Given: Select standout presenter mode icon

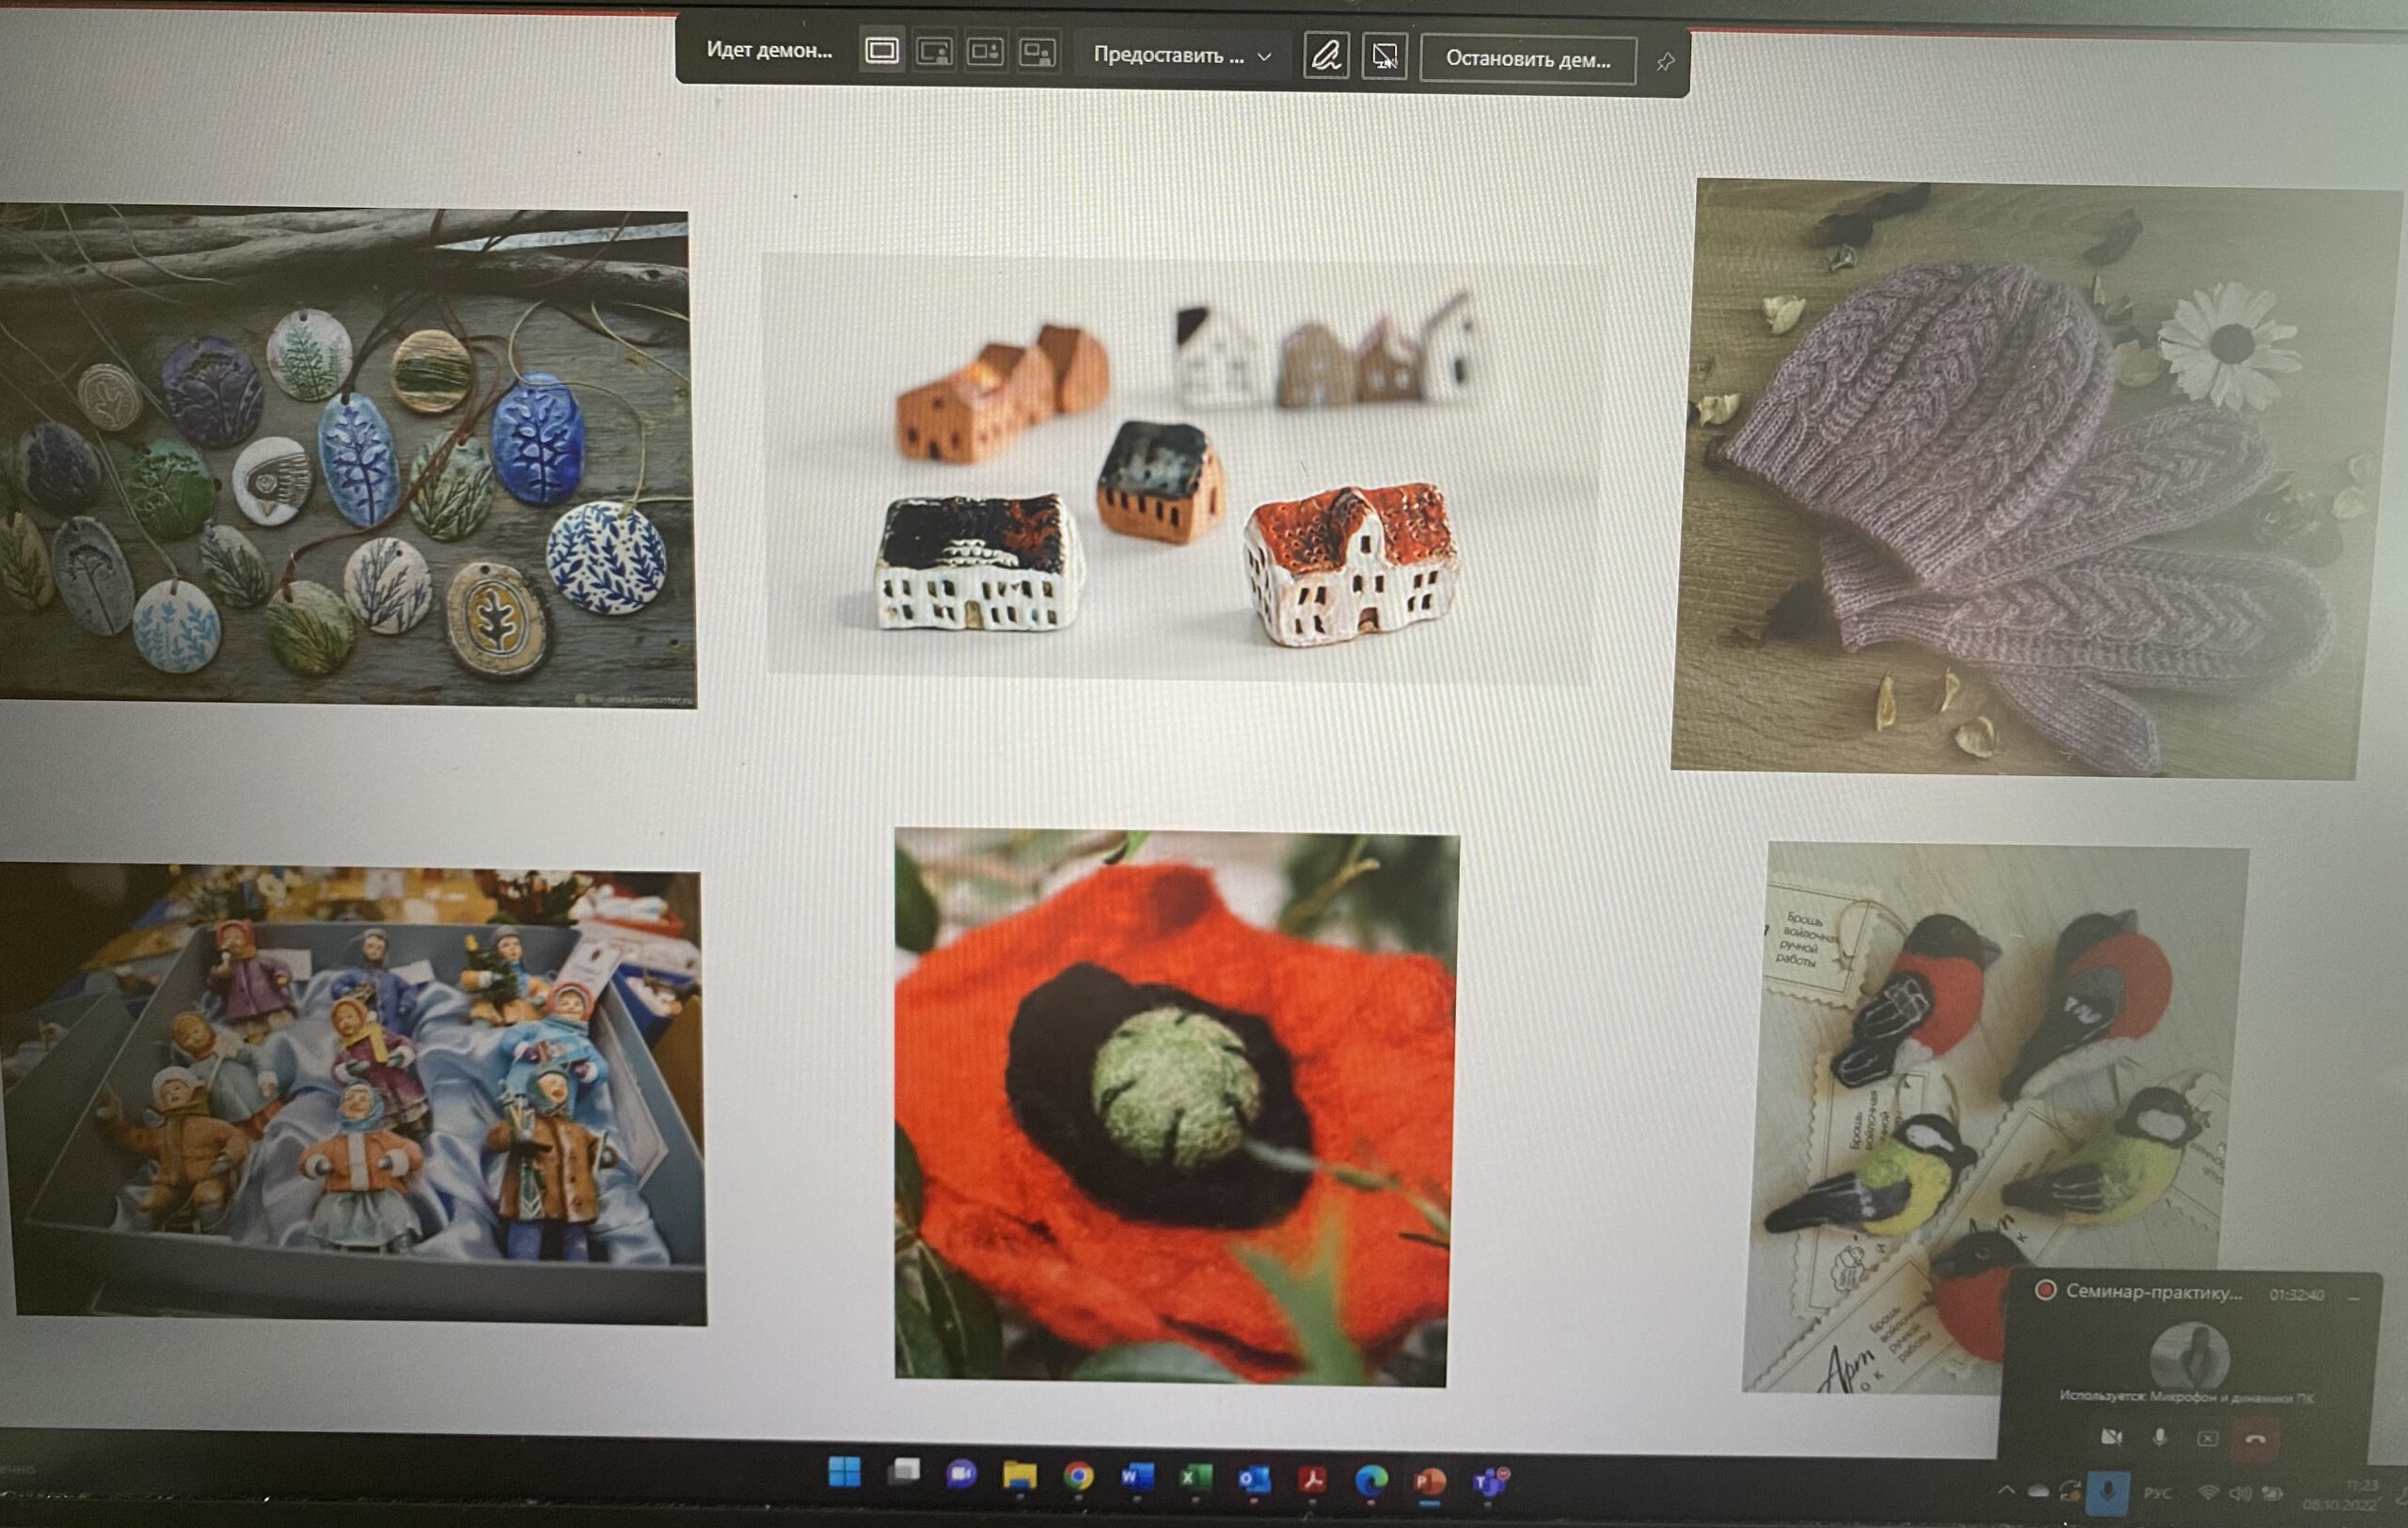Looking at the screenshot, I should pos(934,52).
